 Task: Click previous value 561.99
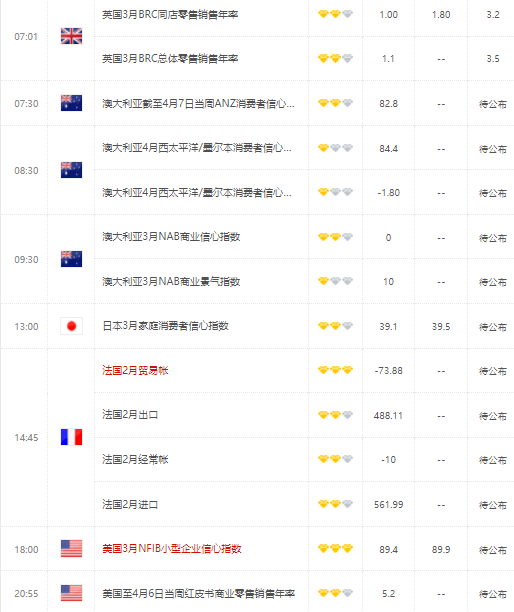[388, 504]
